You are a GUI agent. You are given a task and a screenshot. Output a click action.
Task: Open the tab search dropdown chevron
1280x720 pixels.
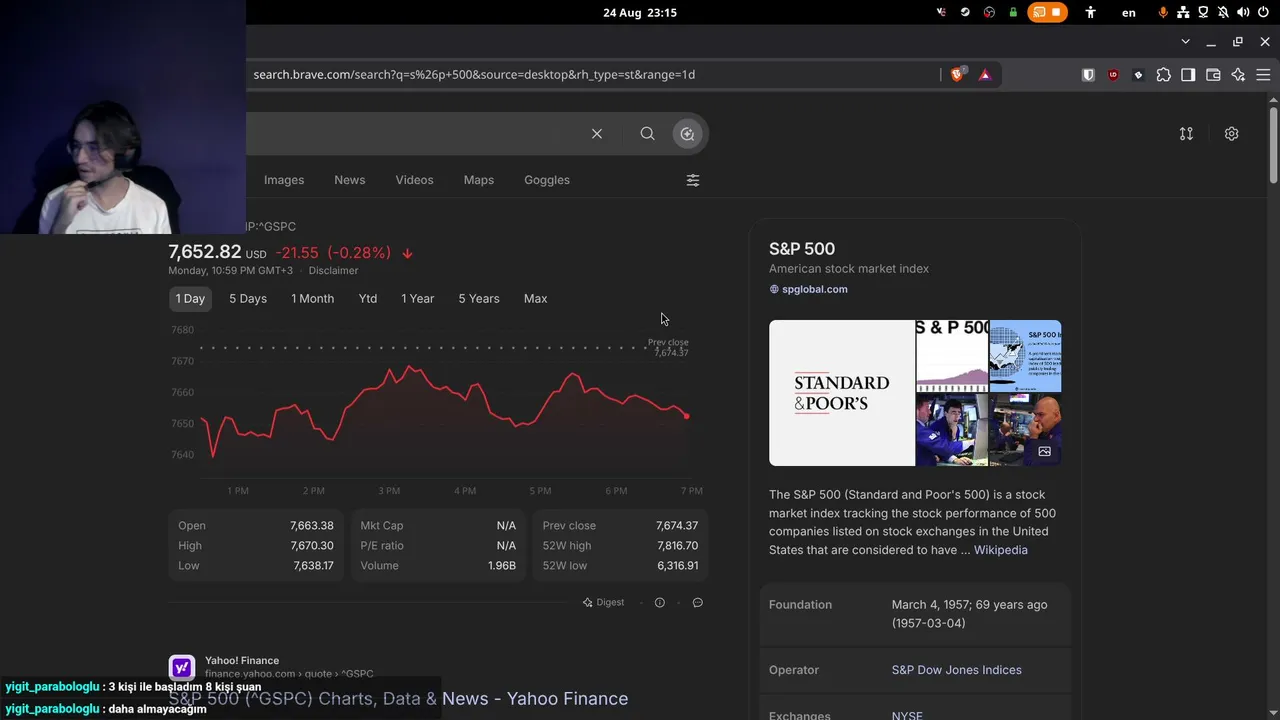(1186, 42)
